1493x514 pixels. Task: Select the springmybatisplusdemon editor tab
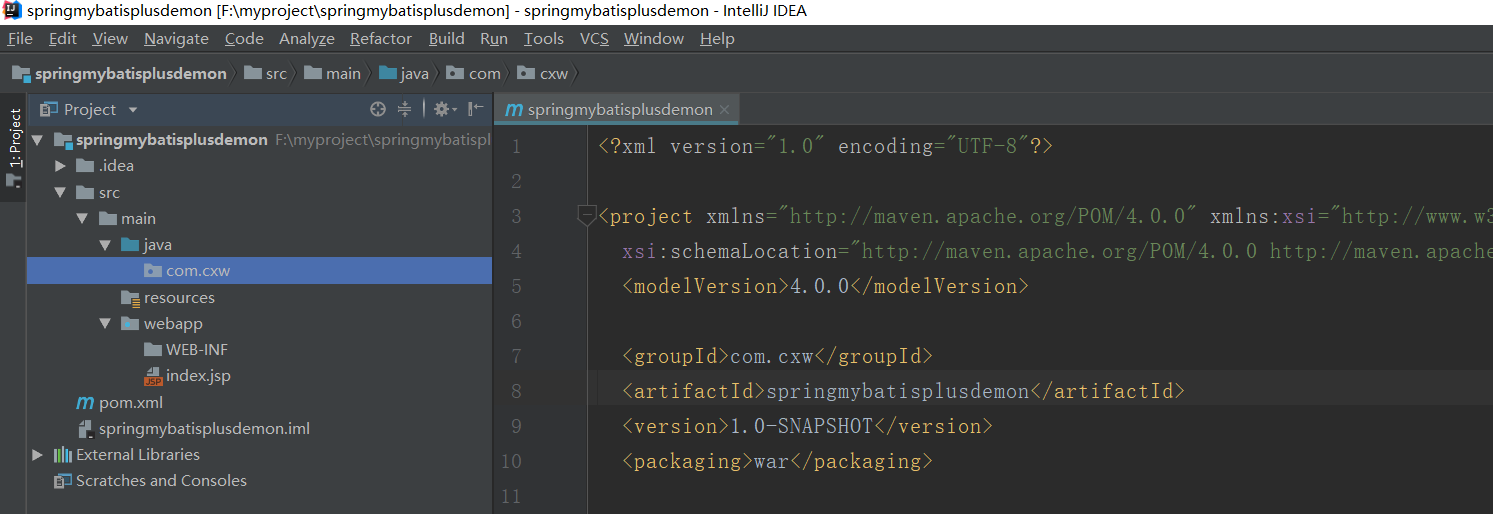pos(618,109)
